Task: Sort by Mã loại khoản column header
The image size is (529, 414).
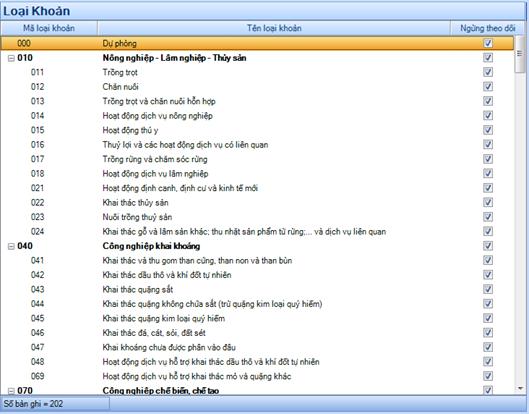Action: point(49,28)
